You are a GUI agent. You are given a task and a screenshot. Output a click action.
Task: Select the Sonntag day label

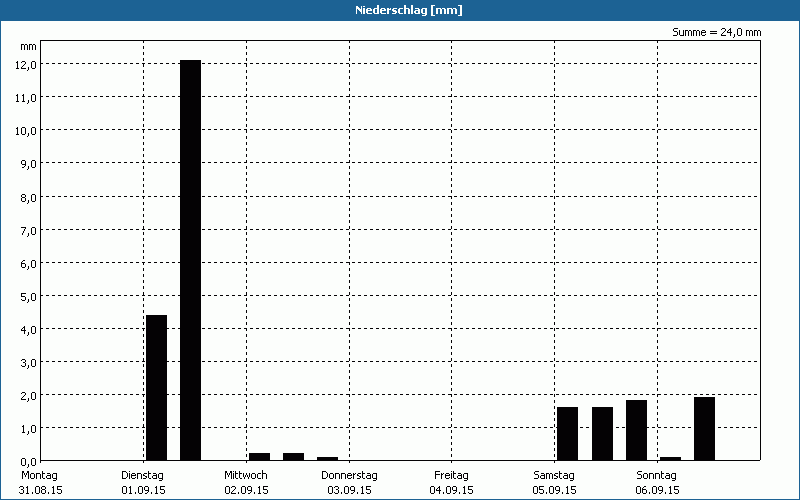pyautogui.click(x=657, y=476)
